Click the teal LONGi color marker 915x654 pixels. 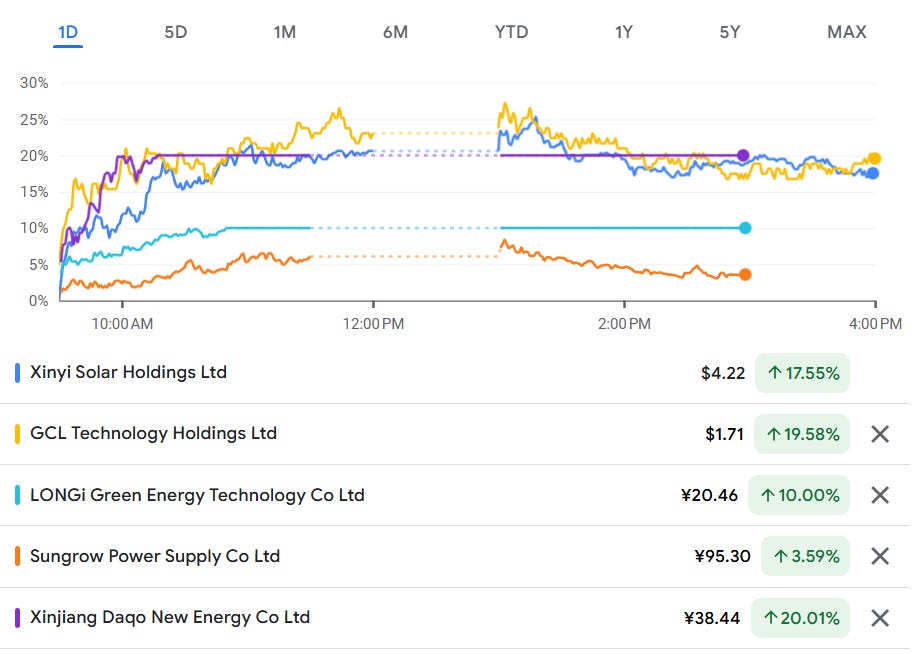(x=18, y=495)
